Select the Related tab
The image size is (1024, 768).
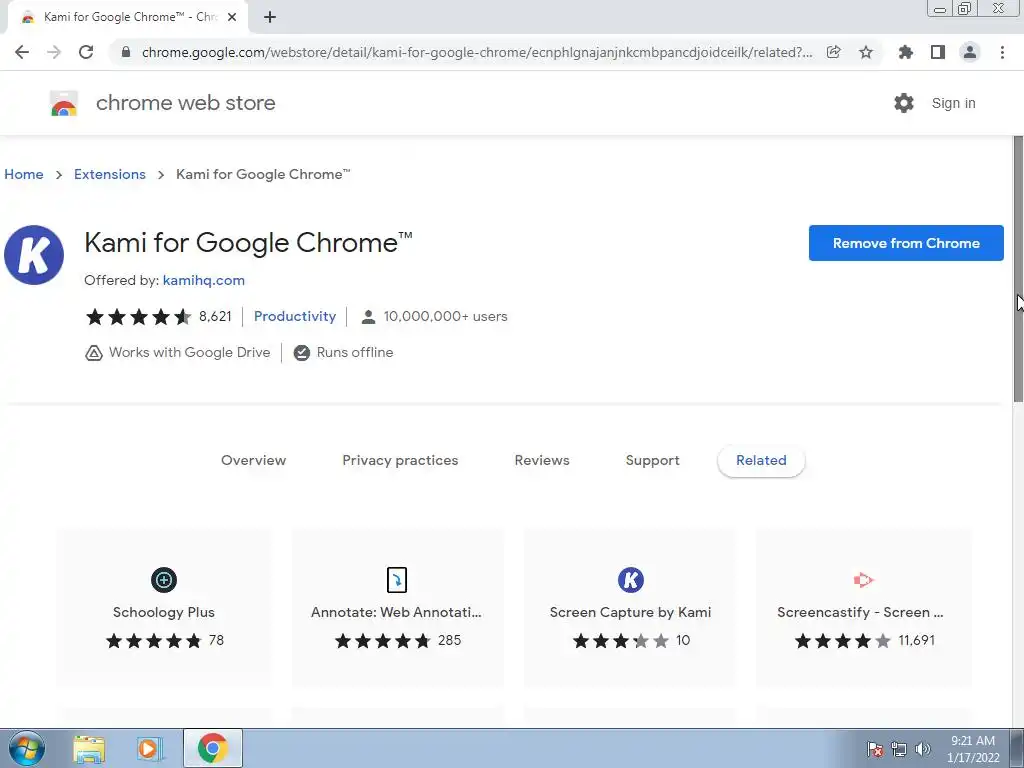coord(761,460)
